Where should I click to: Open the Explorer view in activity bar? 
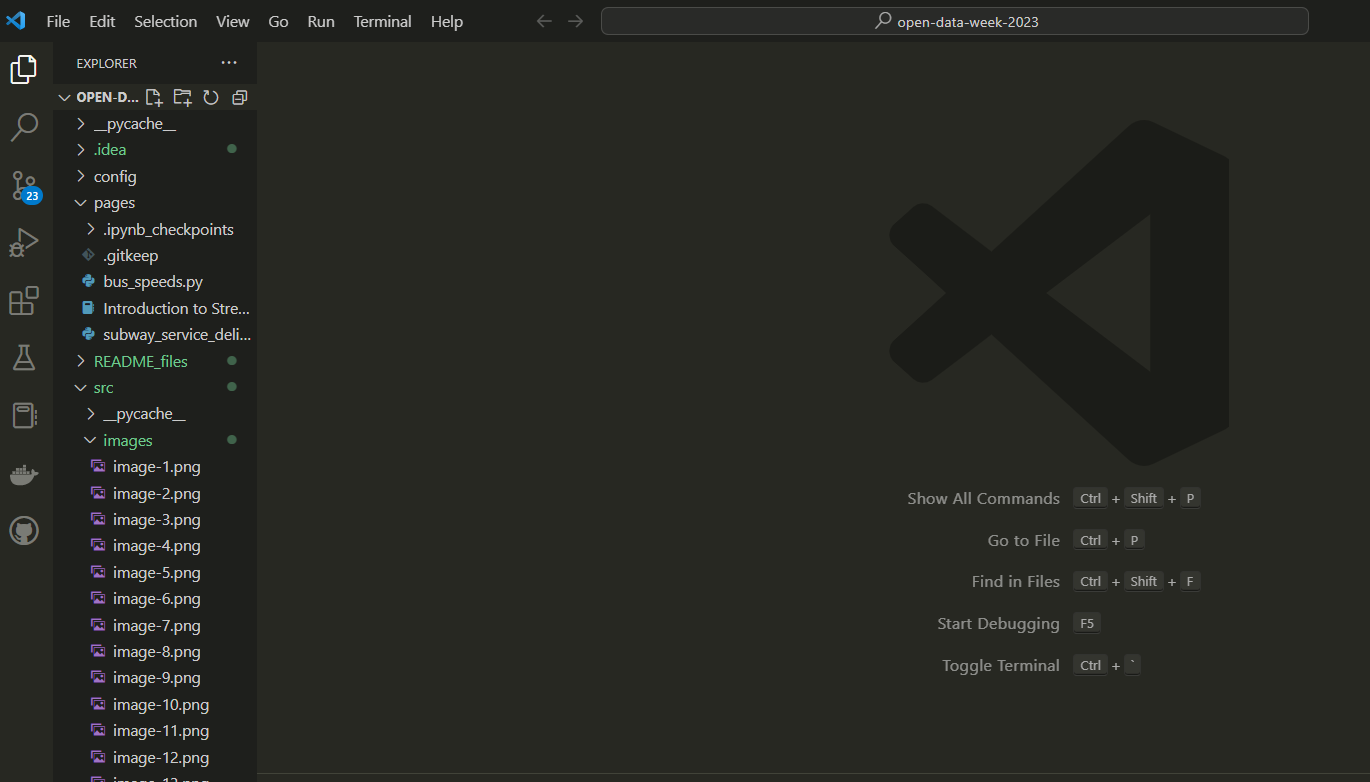coord(24,69)
